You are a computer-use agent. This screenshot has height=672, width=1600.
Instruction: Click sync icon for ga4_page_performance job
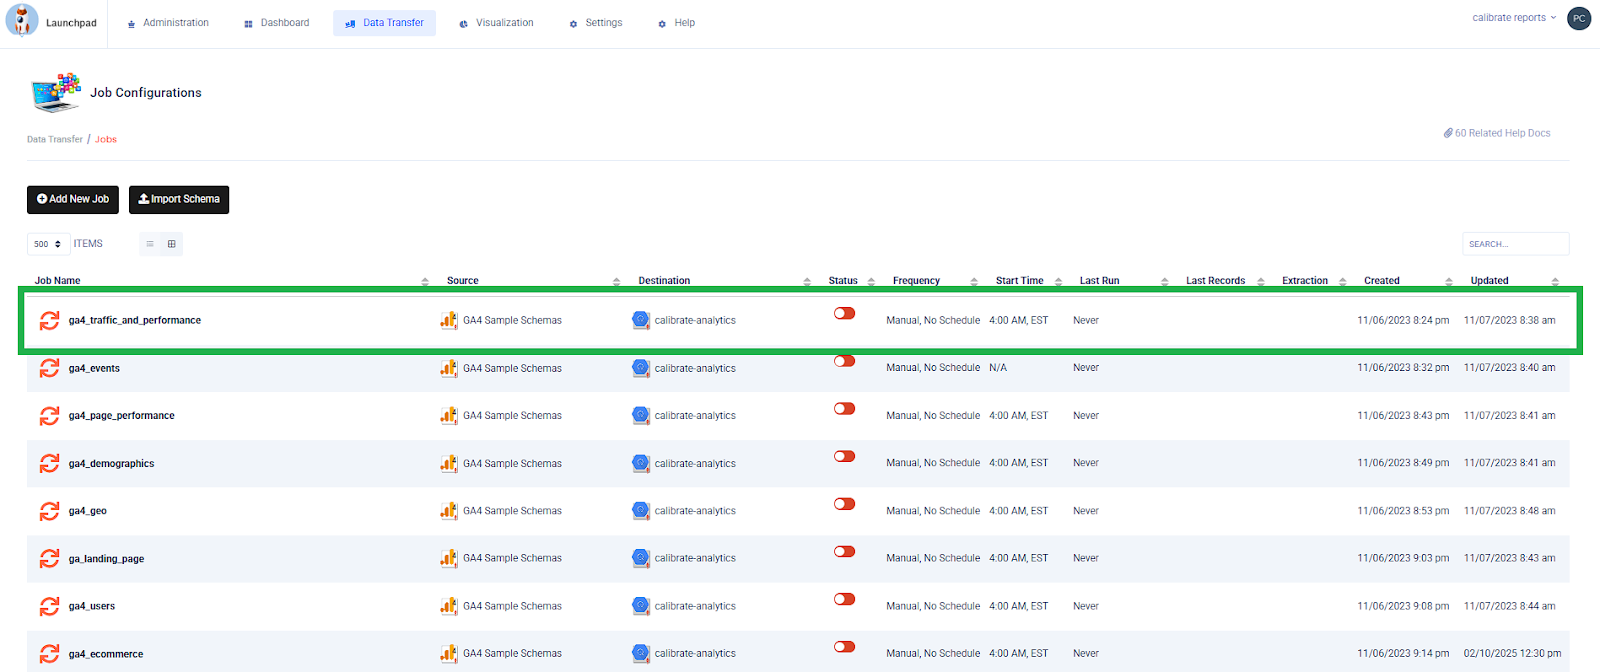[49, 415]
